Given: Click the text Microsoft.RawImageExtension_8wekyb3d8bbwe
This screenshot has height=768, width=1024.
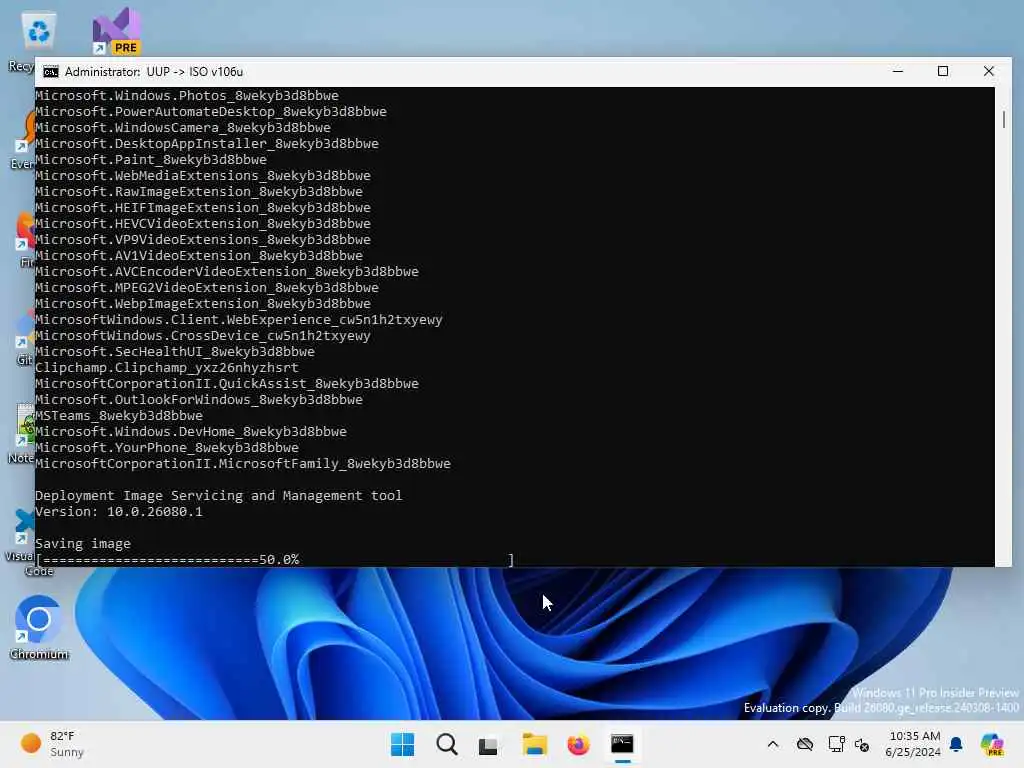Looking at the screenshot, I should [x=199, y=192].
